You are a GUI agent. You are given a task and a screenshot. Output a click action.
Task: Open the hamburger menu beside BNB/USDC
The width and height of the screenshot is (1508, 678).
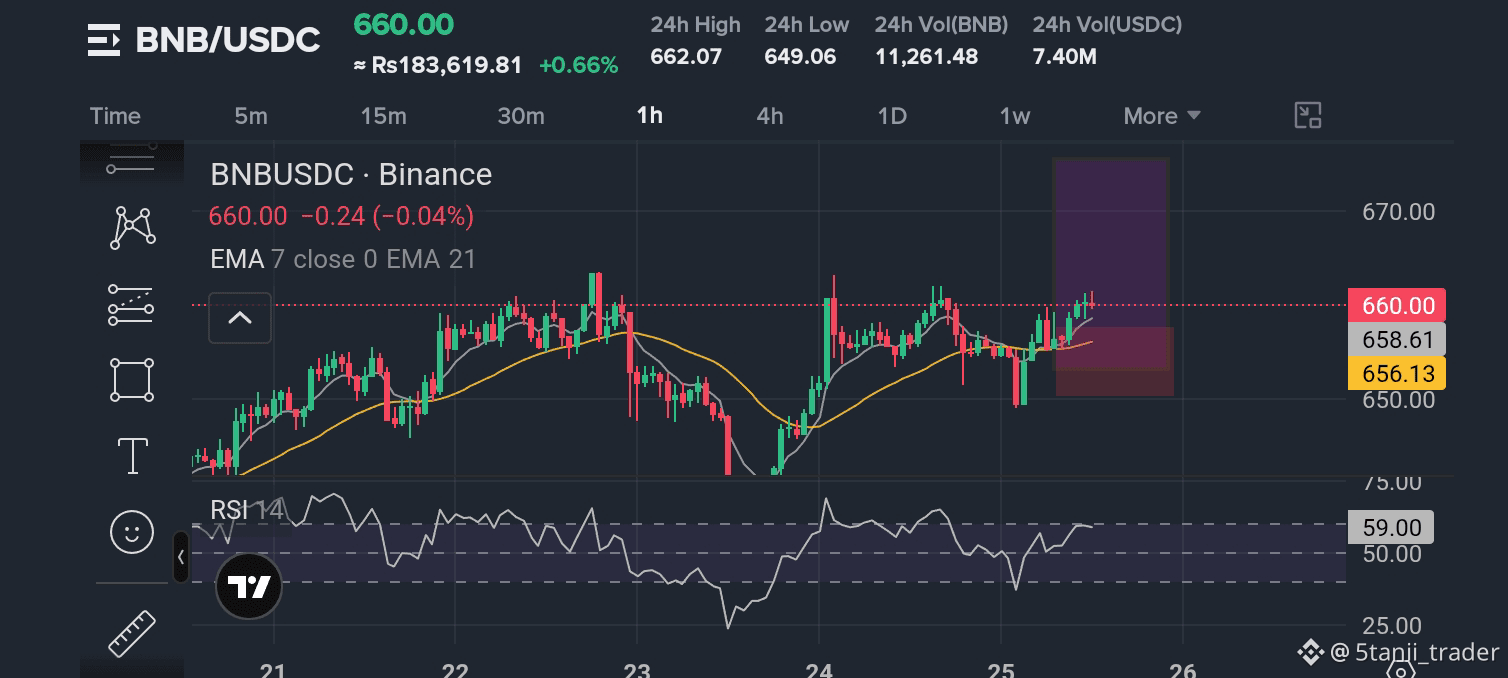tap(104, 40)
